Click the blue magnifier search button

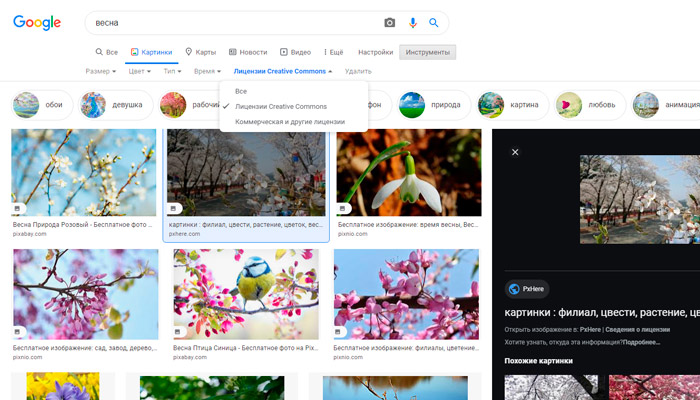point(433,23)
